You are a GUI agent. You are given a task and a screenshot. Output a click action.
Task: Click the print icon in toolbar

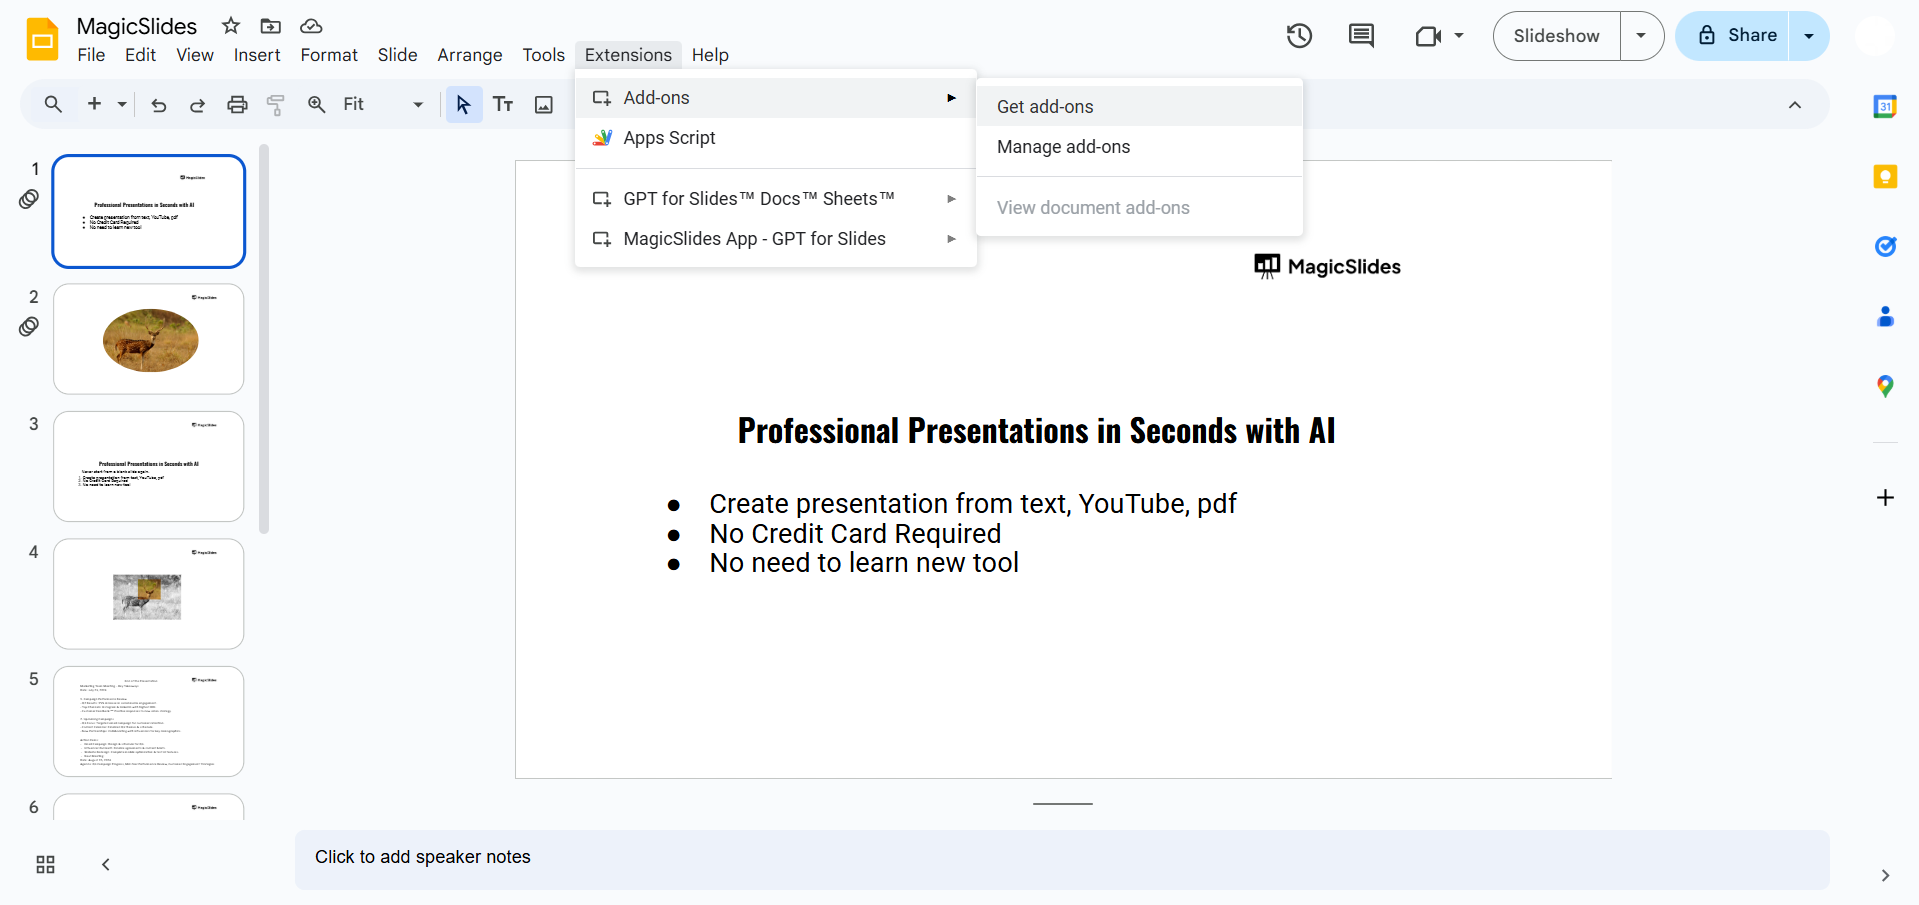pos(237,104)
